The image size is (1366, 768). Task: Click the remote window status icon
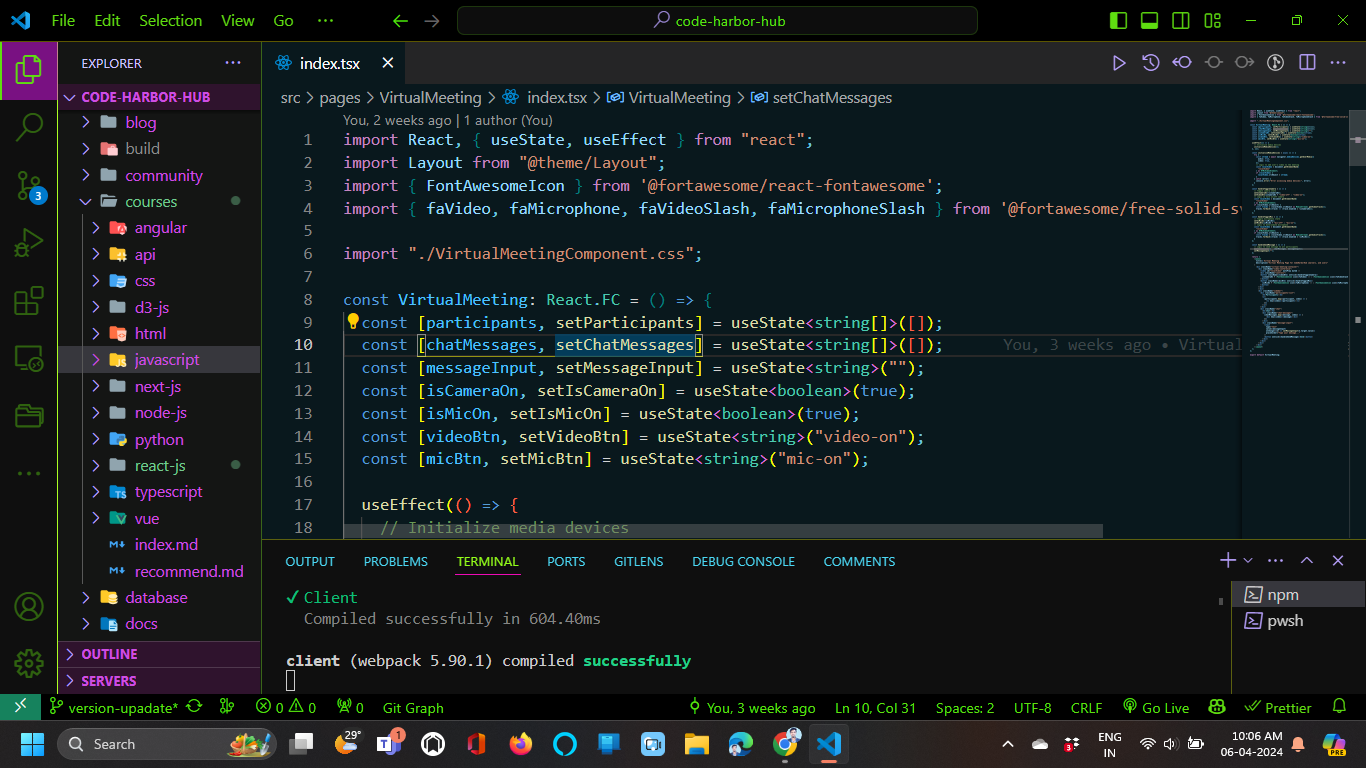click(19, 707)
